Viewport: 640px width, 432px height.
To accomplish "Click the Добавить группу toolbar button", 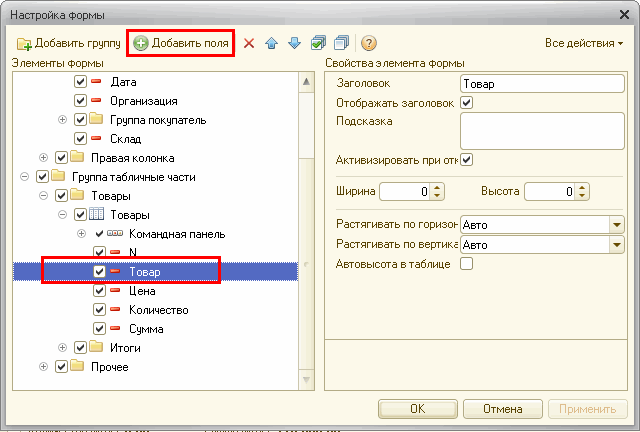I will tap(69, 43).
